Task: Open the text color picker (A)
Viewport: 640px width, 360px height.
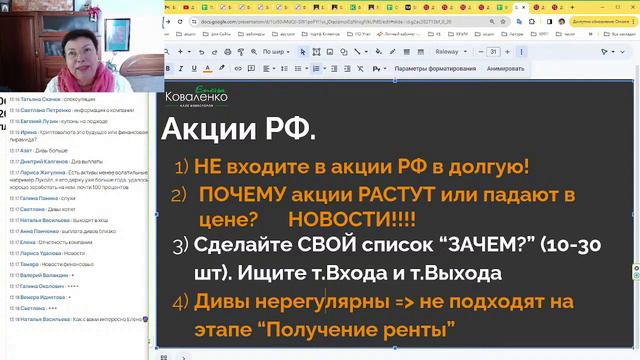Action: click(x=208, y=69)
